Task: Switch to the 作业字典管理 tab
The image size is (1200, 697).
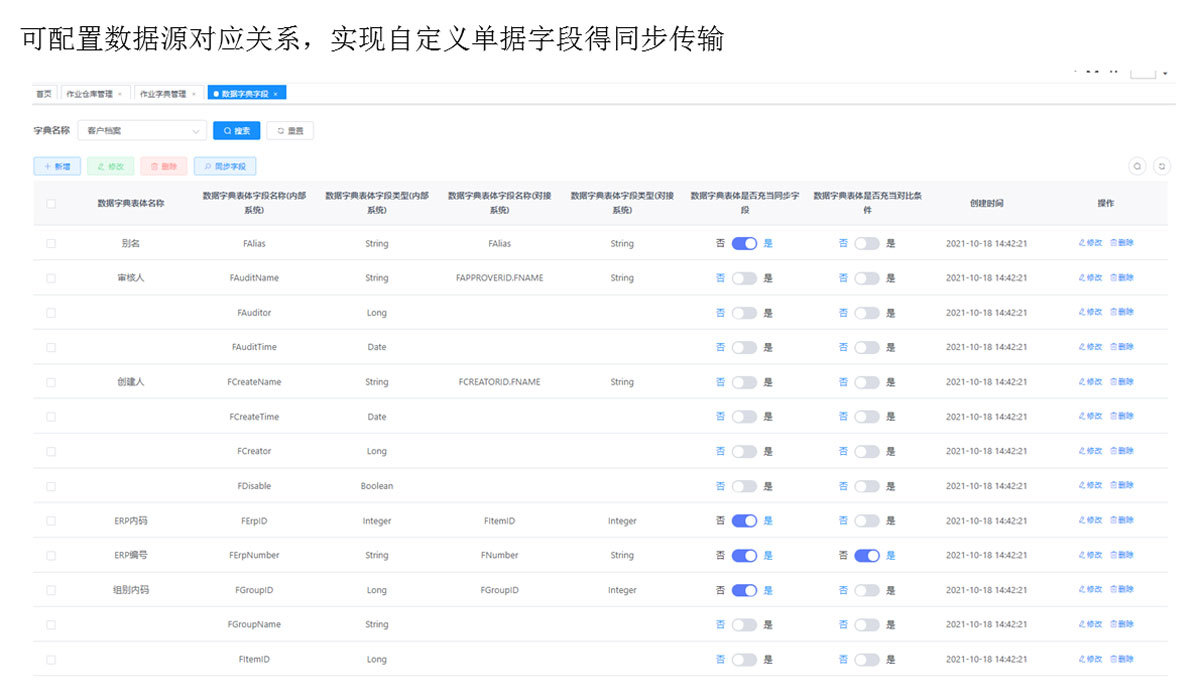Action: tap(163, 94)
